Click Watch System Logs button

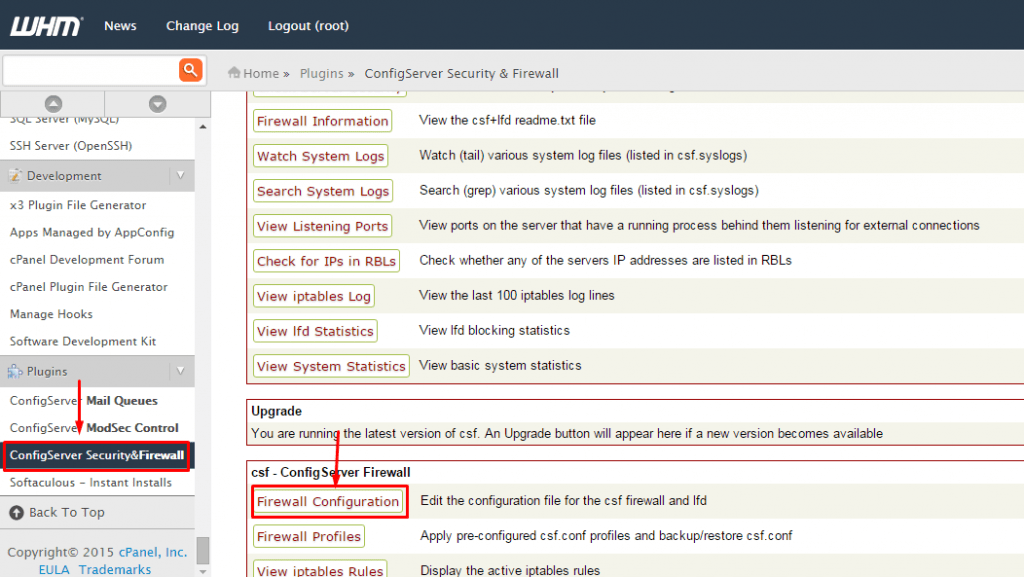click(x=320, y=156)
